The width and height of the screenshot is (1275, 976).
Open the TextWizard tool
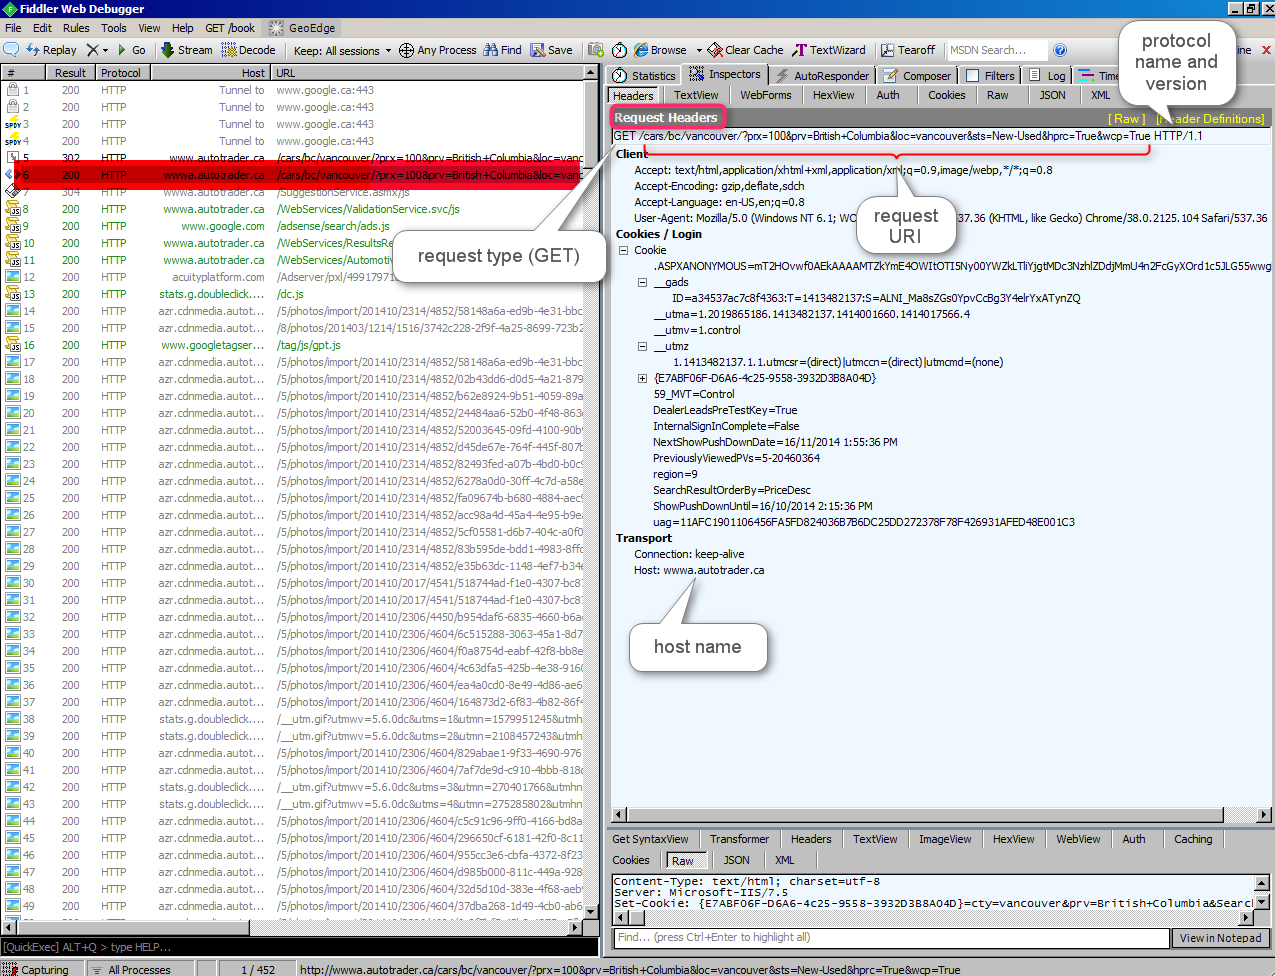pyautogui.click(x=828, y=49)
